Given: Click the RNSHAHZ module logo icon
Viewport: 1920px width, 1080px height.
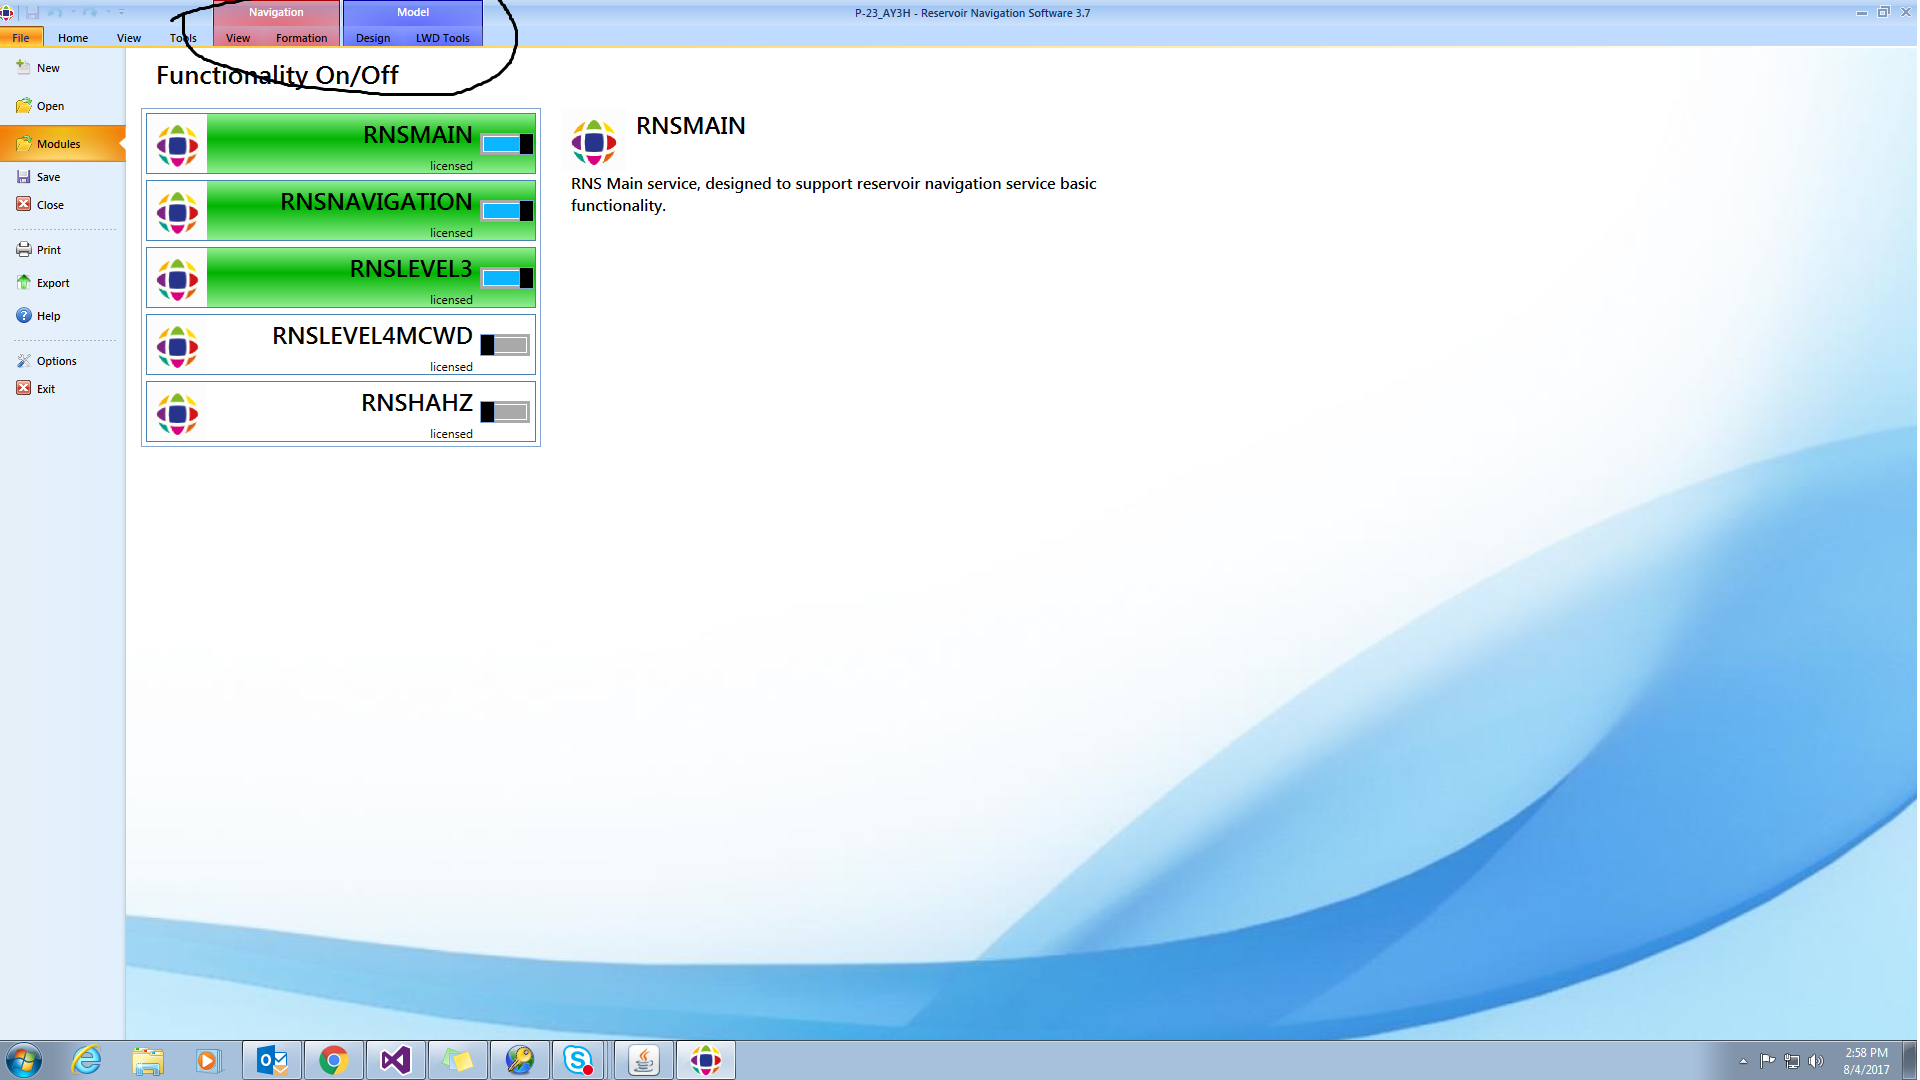Looking at the screenshot, I should tap(178, 413).
